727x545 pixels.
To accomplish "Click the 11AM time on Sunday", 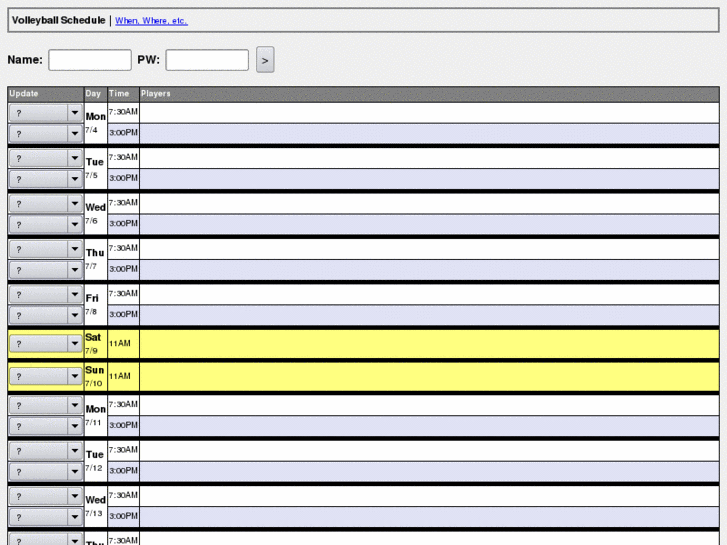I will pos(123,376).
